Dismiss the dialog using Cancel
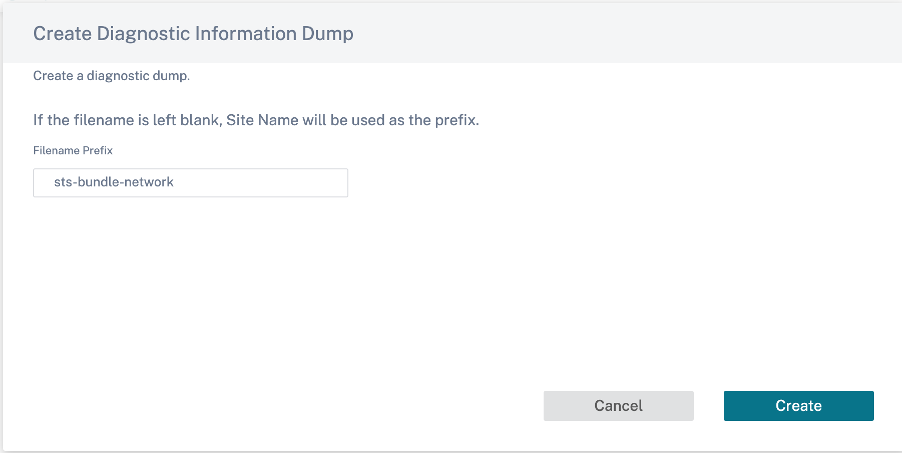 point(618,406)
